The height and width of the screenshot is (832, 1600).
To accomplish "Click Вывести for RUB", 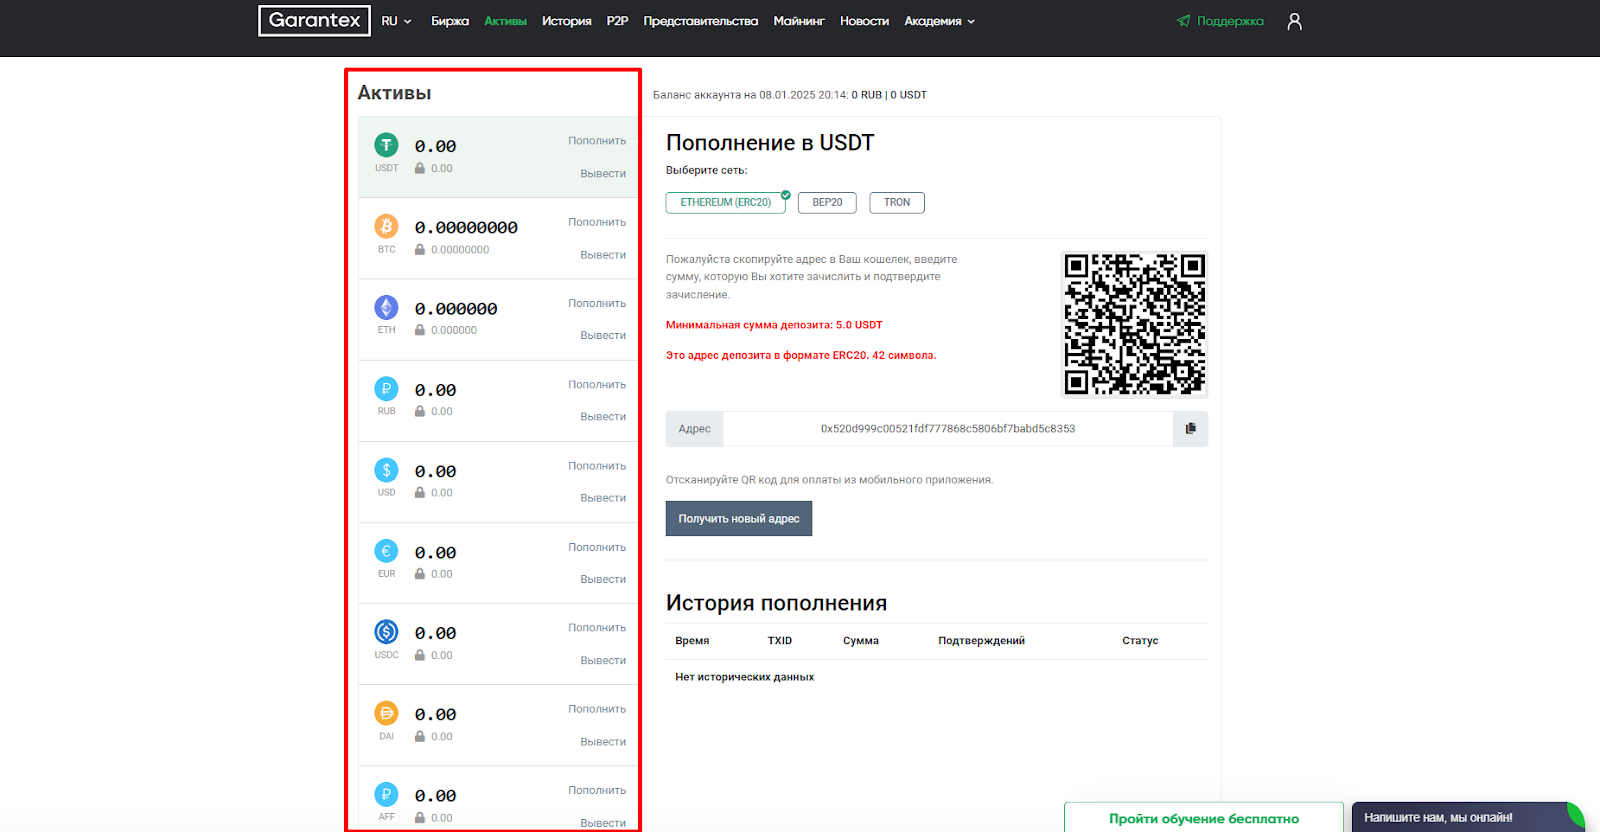I will (603, 417).
